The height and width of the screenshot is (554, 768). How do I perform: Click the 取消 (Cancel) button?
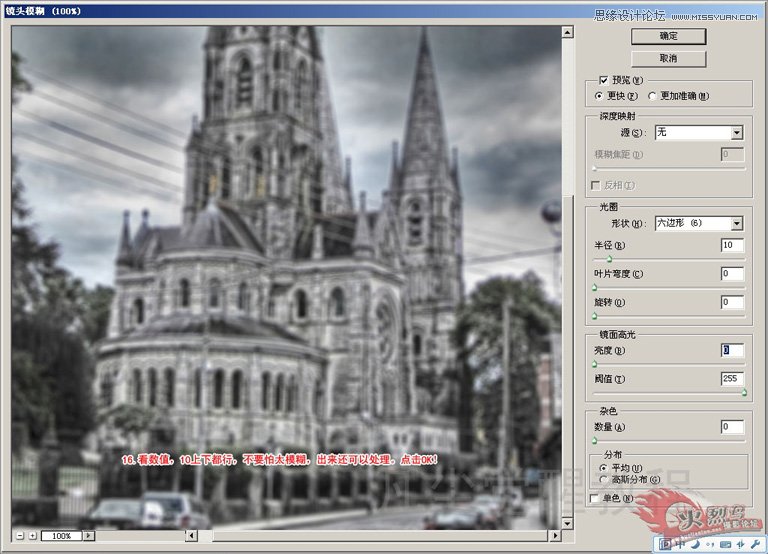point(669,58)
